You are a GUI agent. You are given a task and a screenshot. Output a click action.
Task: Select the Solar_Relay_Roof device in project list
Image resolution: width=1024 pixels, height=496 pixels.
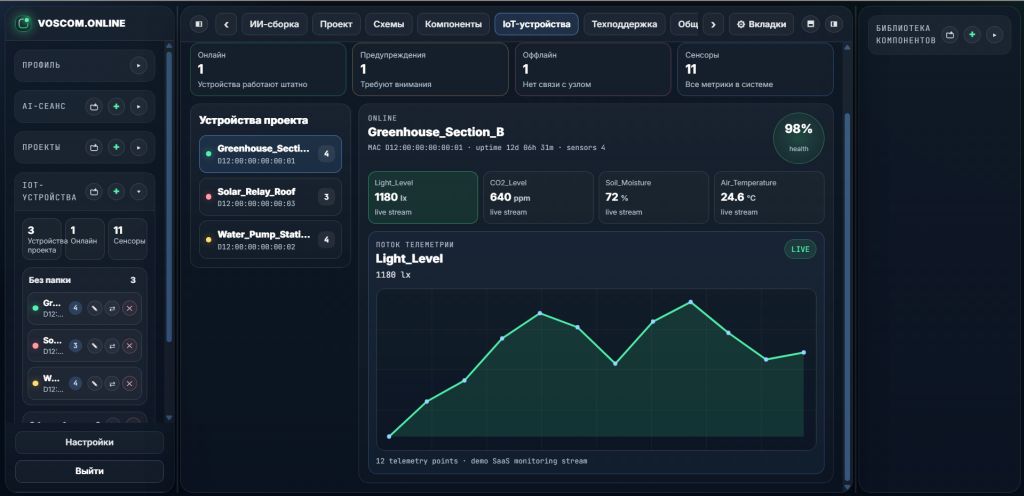[270, 197]
